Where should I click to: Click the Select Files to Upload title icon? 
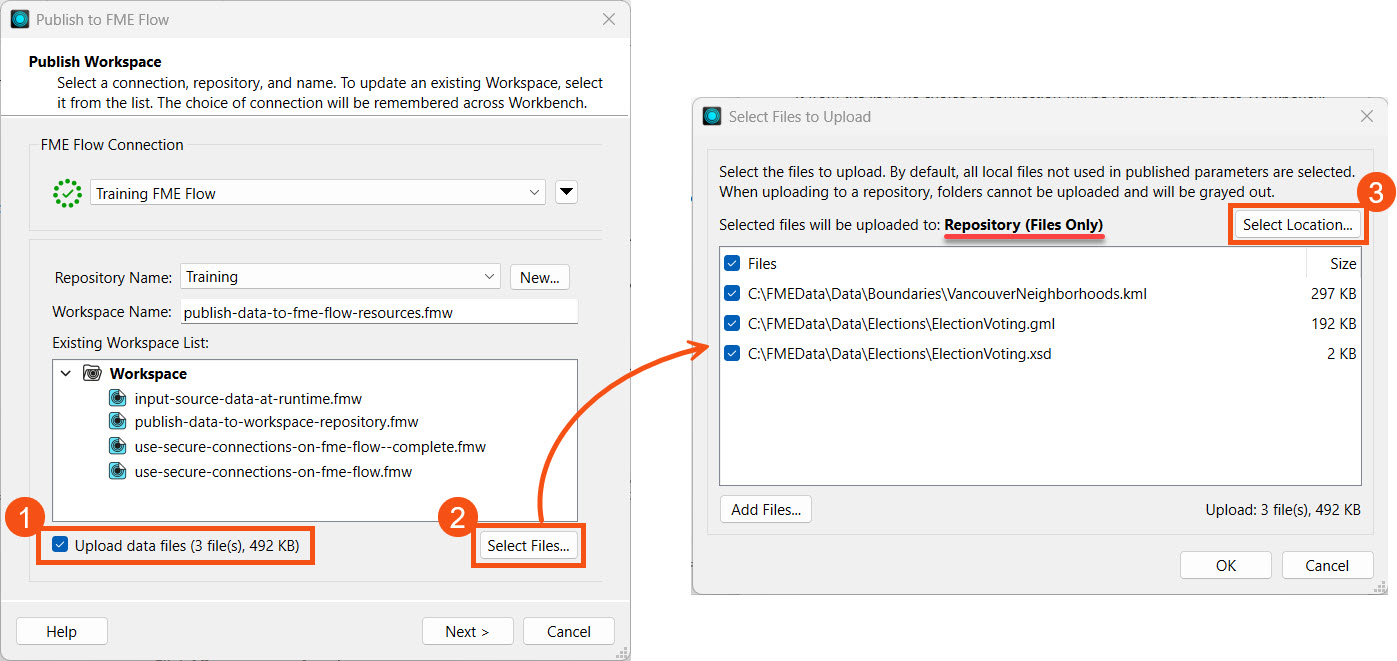tap(712, 117)
